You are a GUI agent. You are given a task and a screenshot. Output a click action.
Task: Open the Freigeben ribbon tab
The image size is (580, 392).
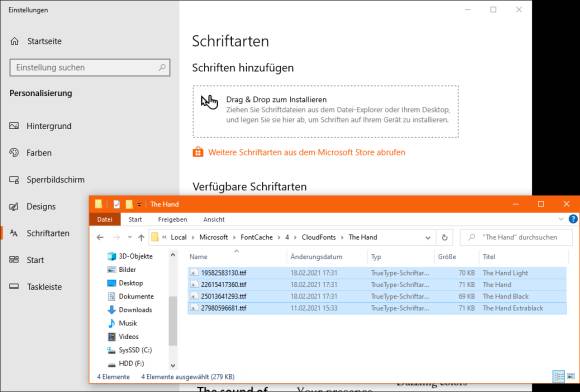pyautogui.click(x=172, y=219)
